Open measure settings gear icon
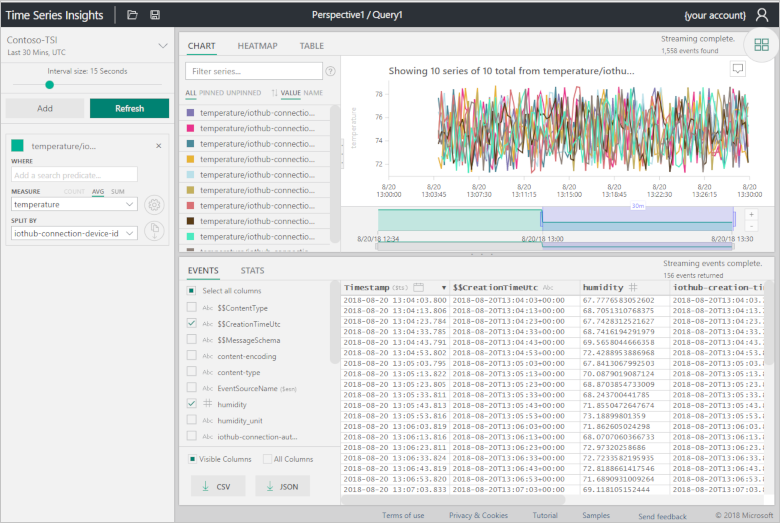This screenshot has height=523, width=780. coord(154,205)
